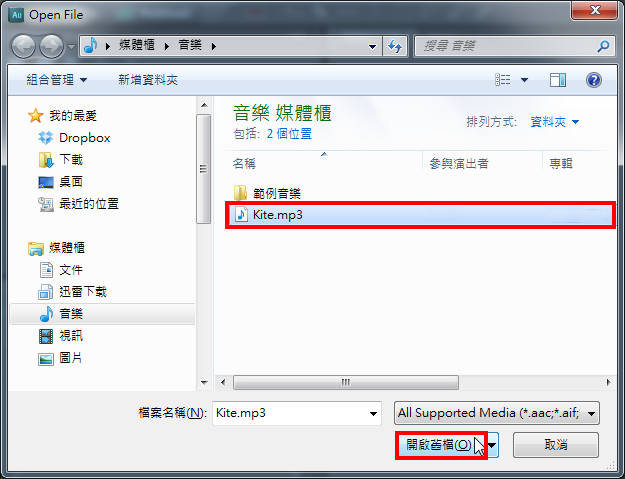Open the 資料夾 sort-by dropdown
Screen dimensions: 625x479
[555, 122]
